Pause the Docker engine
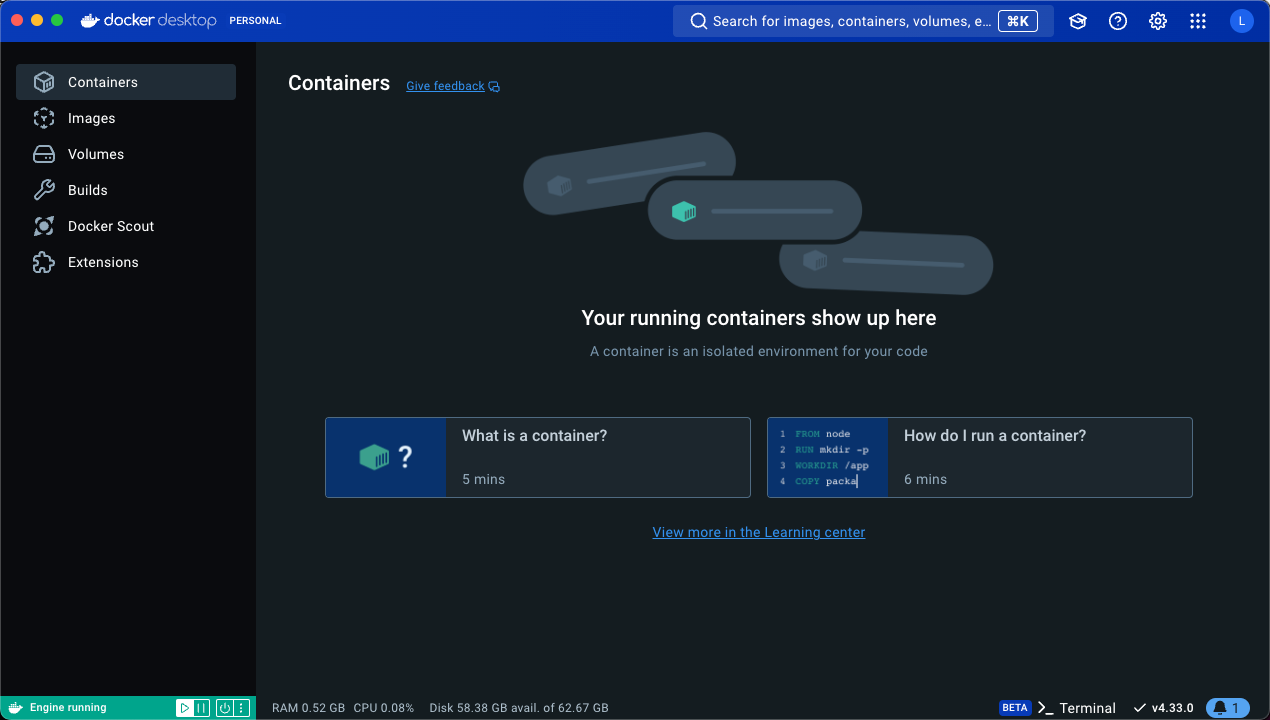This screenshot has height=720, width=1270. 201,708
